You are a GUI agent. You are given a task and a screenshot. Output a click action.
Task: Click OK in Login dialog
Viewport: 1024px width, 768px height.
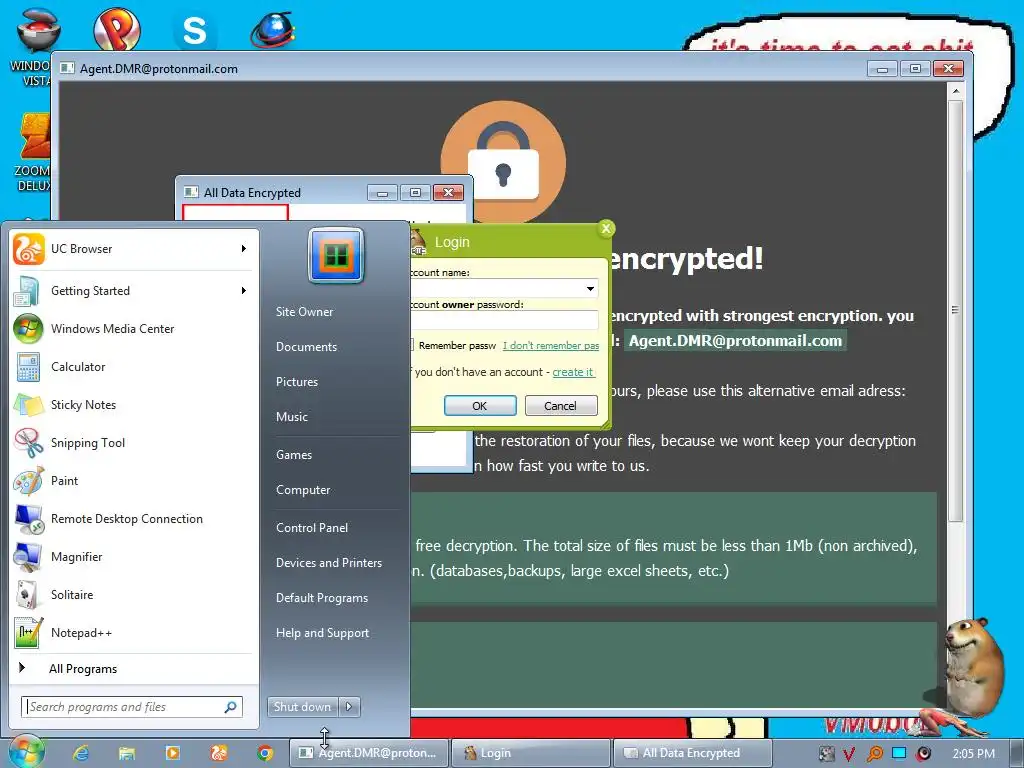pyautogui.click(x=480, y=406)
